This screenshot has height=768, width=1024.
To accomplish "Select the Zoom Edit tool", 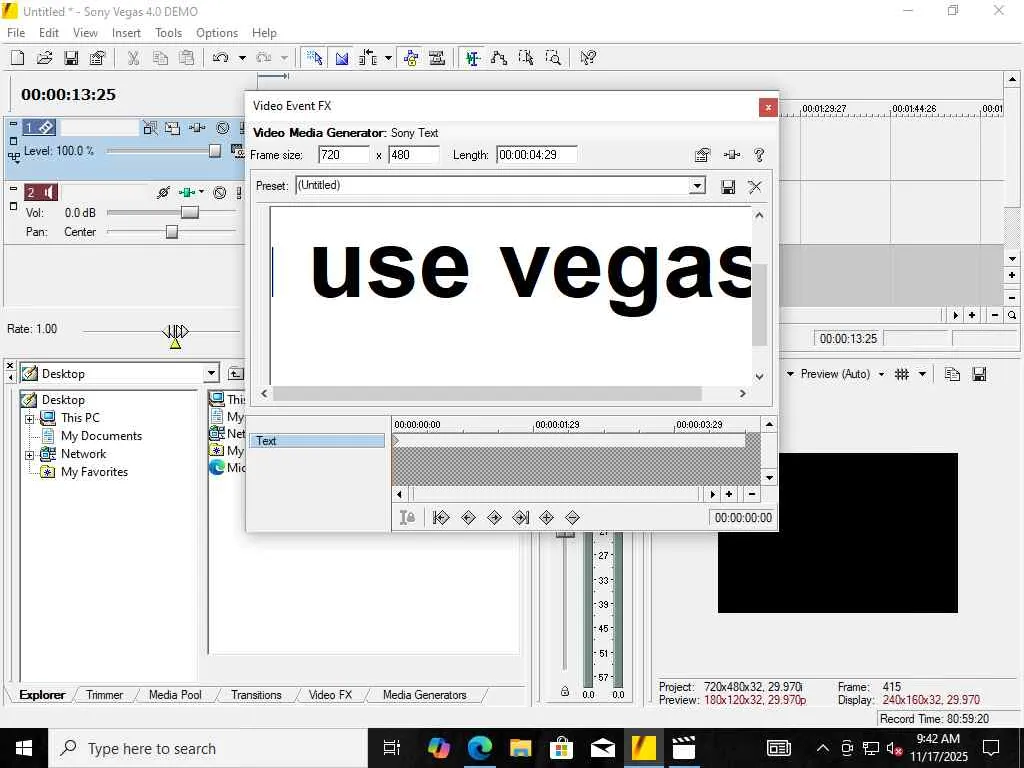I will [552, 57].
